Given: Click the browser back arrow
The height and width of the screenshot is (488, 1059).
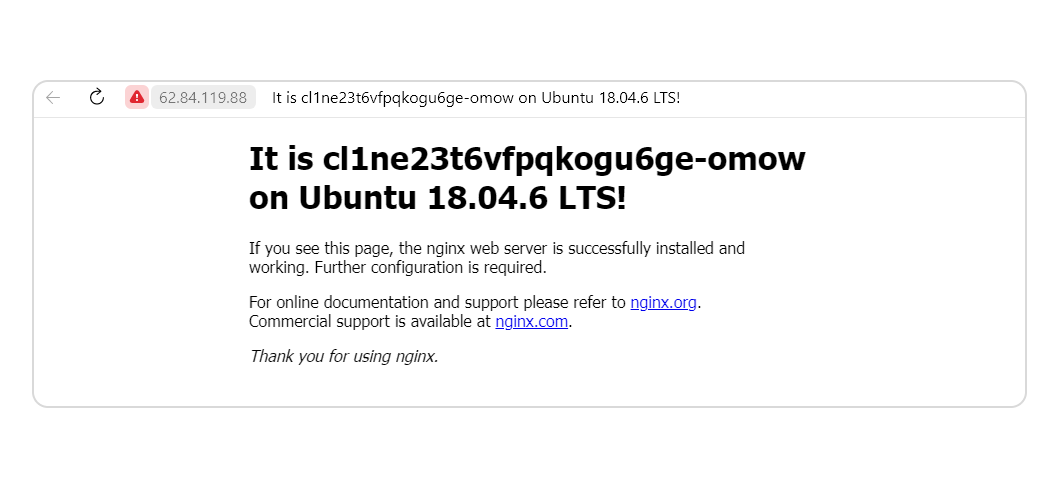Looking at the screenshot, I should [53, 98].
